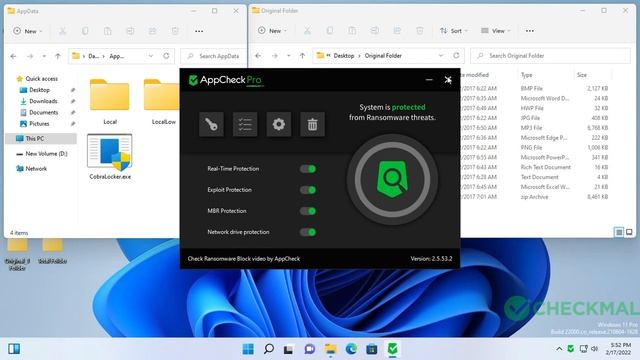Open recent locations chevron in Original Folder window
640x360 pixels.
pos(289,56)
